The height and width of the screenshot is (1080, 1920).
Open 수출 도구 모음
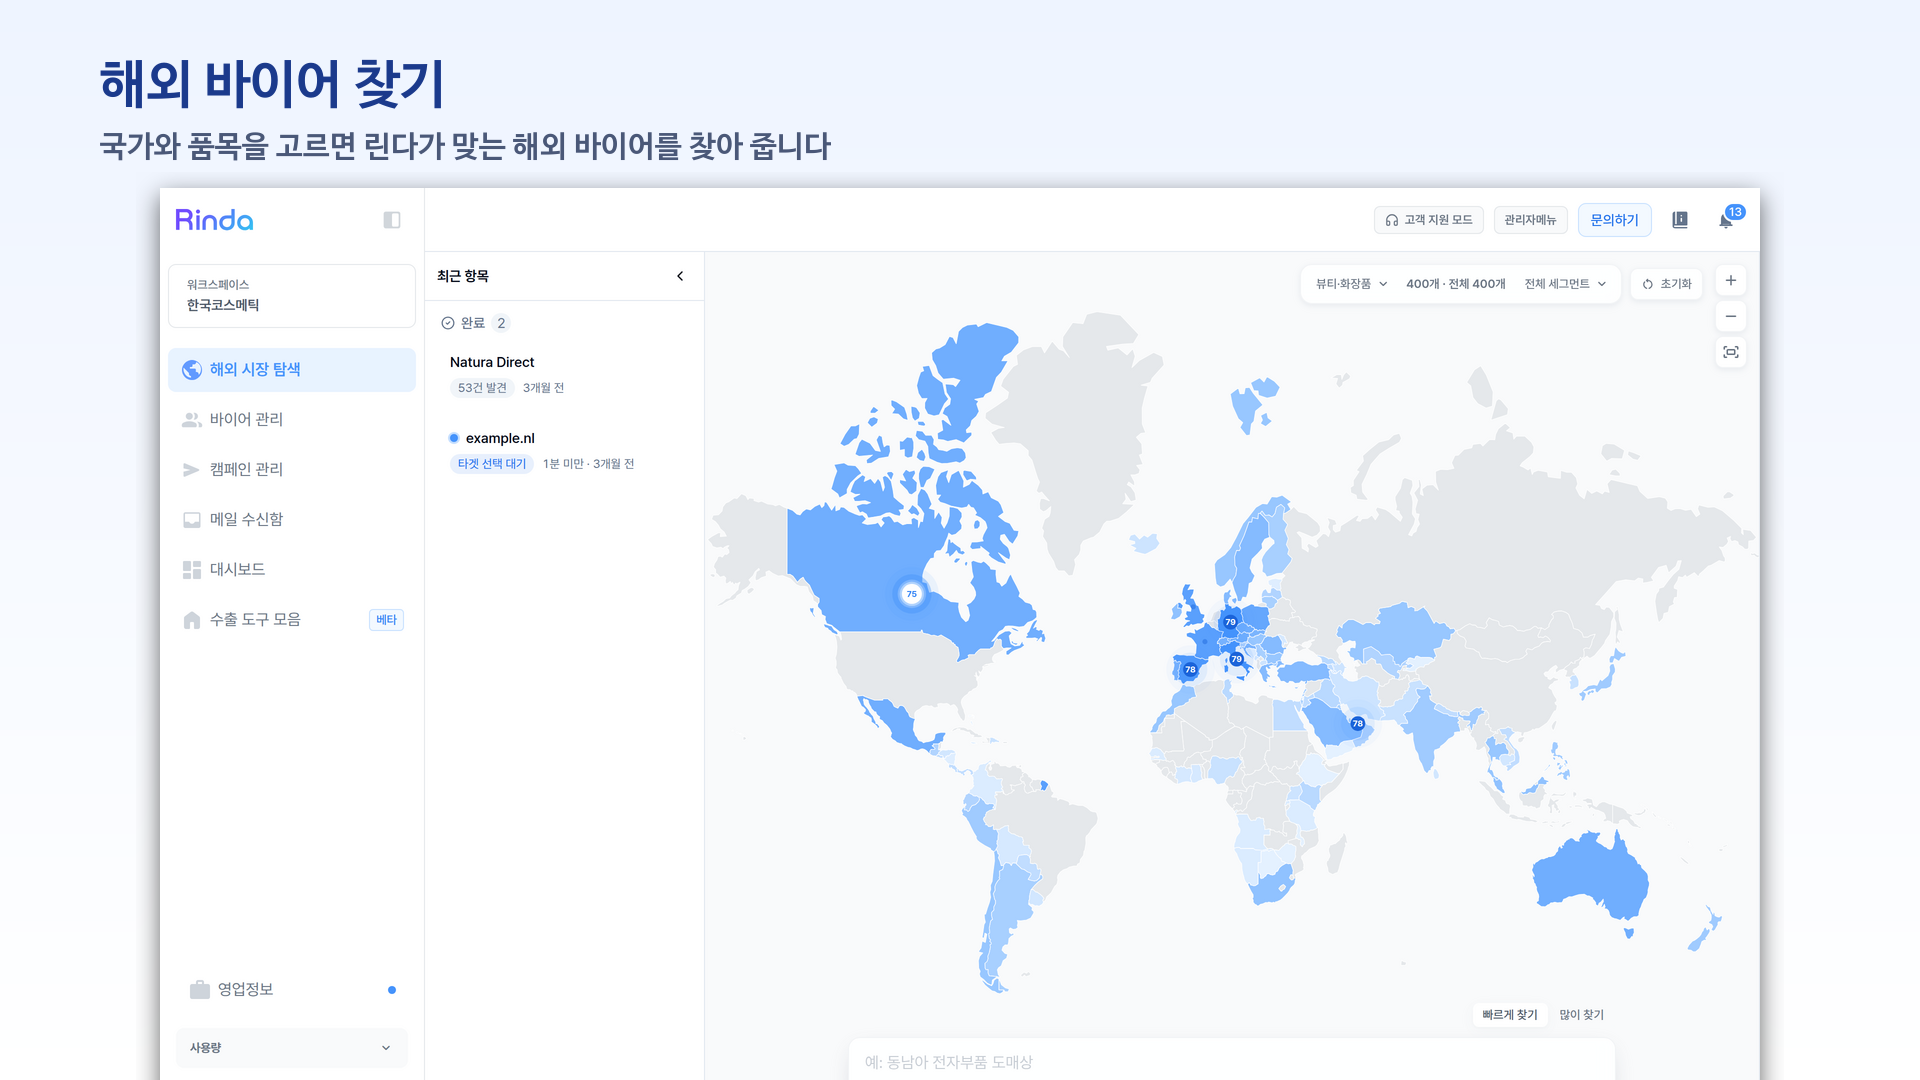[x=292, y=620]
